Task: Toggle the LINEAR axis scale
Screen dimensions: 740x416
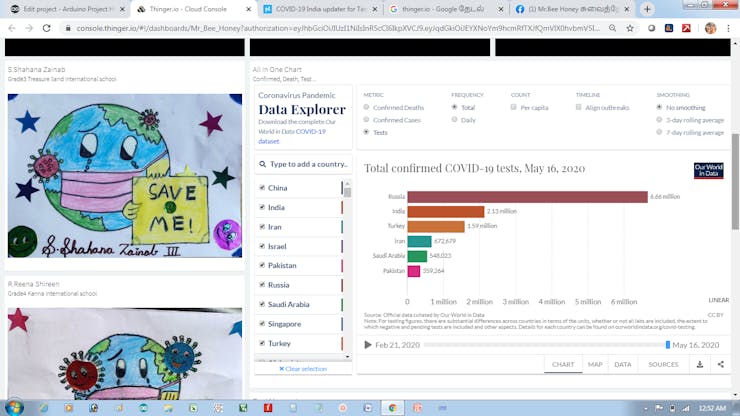Action: 718,299
